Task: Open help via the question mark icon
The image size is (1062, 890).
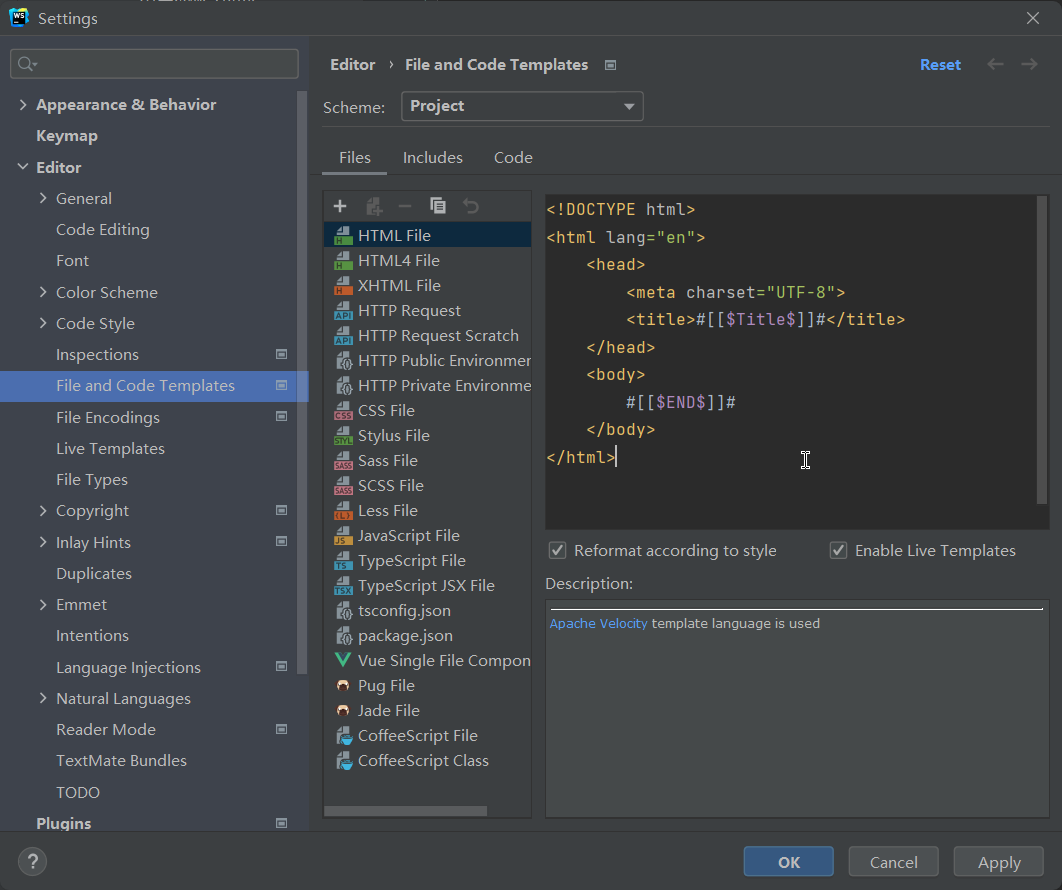Action: tap(32, 861)
